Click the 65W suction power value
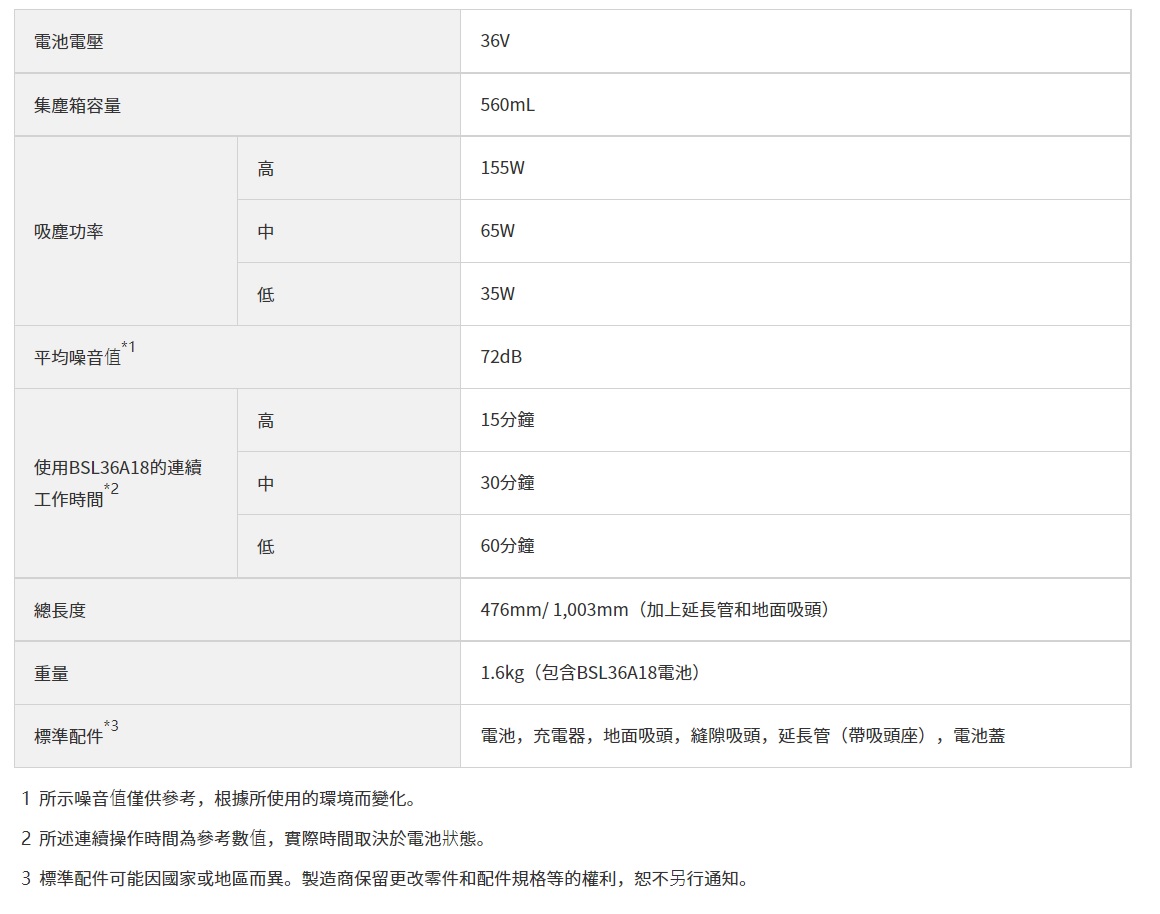This screenshot has height=914, width=1160. [497, 231]
